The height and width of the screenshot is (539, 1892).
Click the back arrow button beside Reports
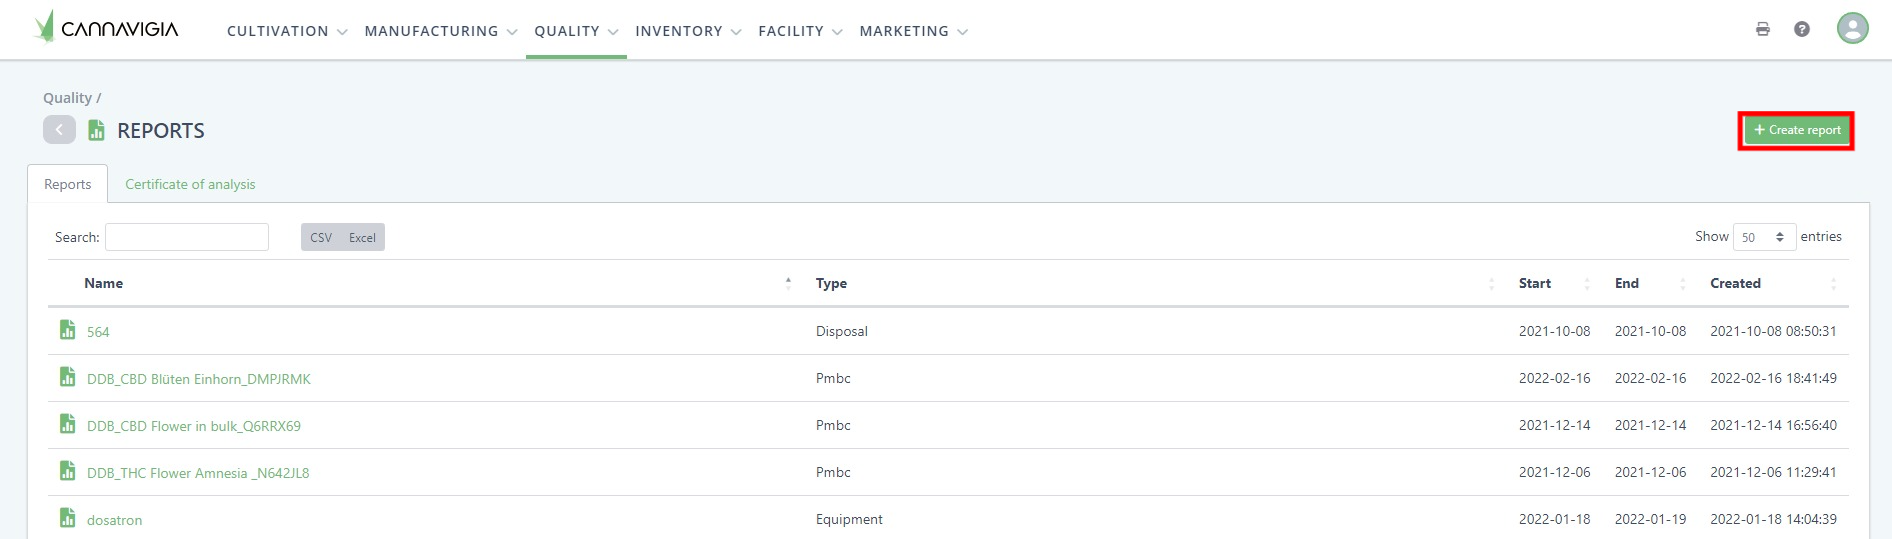point(59,130)
